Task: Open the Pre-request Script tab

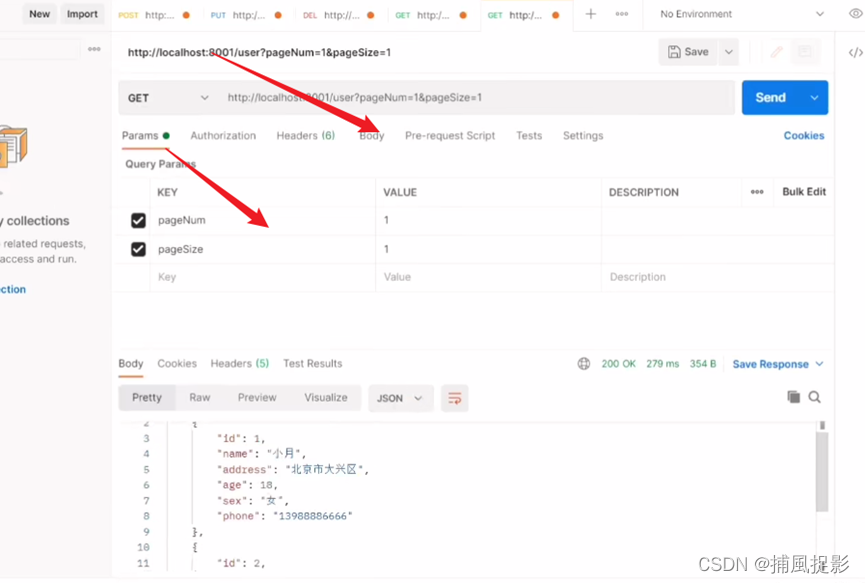Action: coord(450,136)
